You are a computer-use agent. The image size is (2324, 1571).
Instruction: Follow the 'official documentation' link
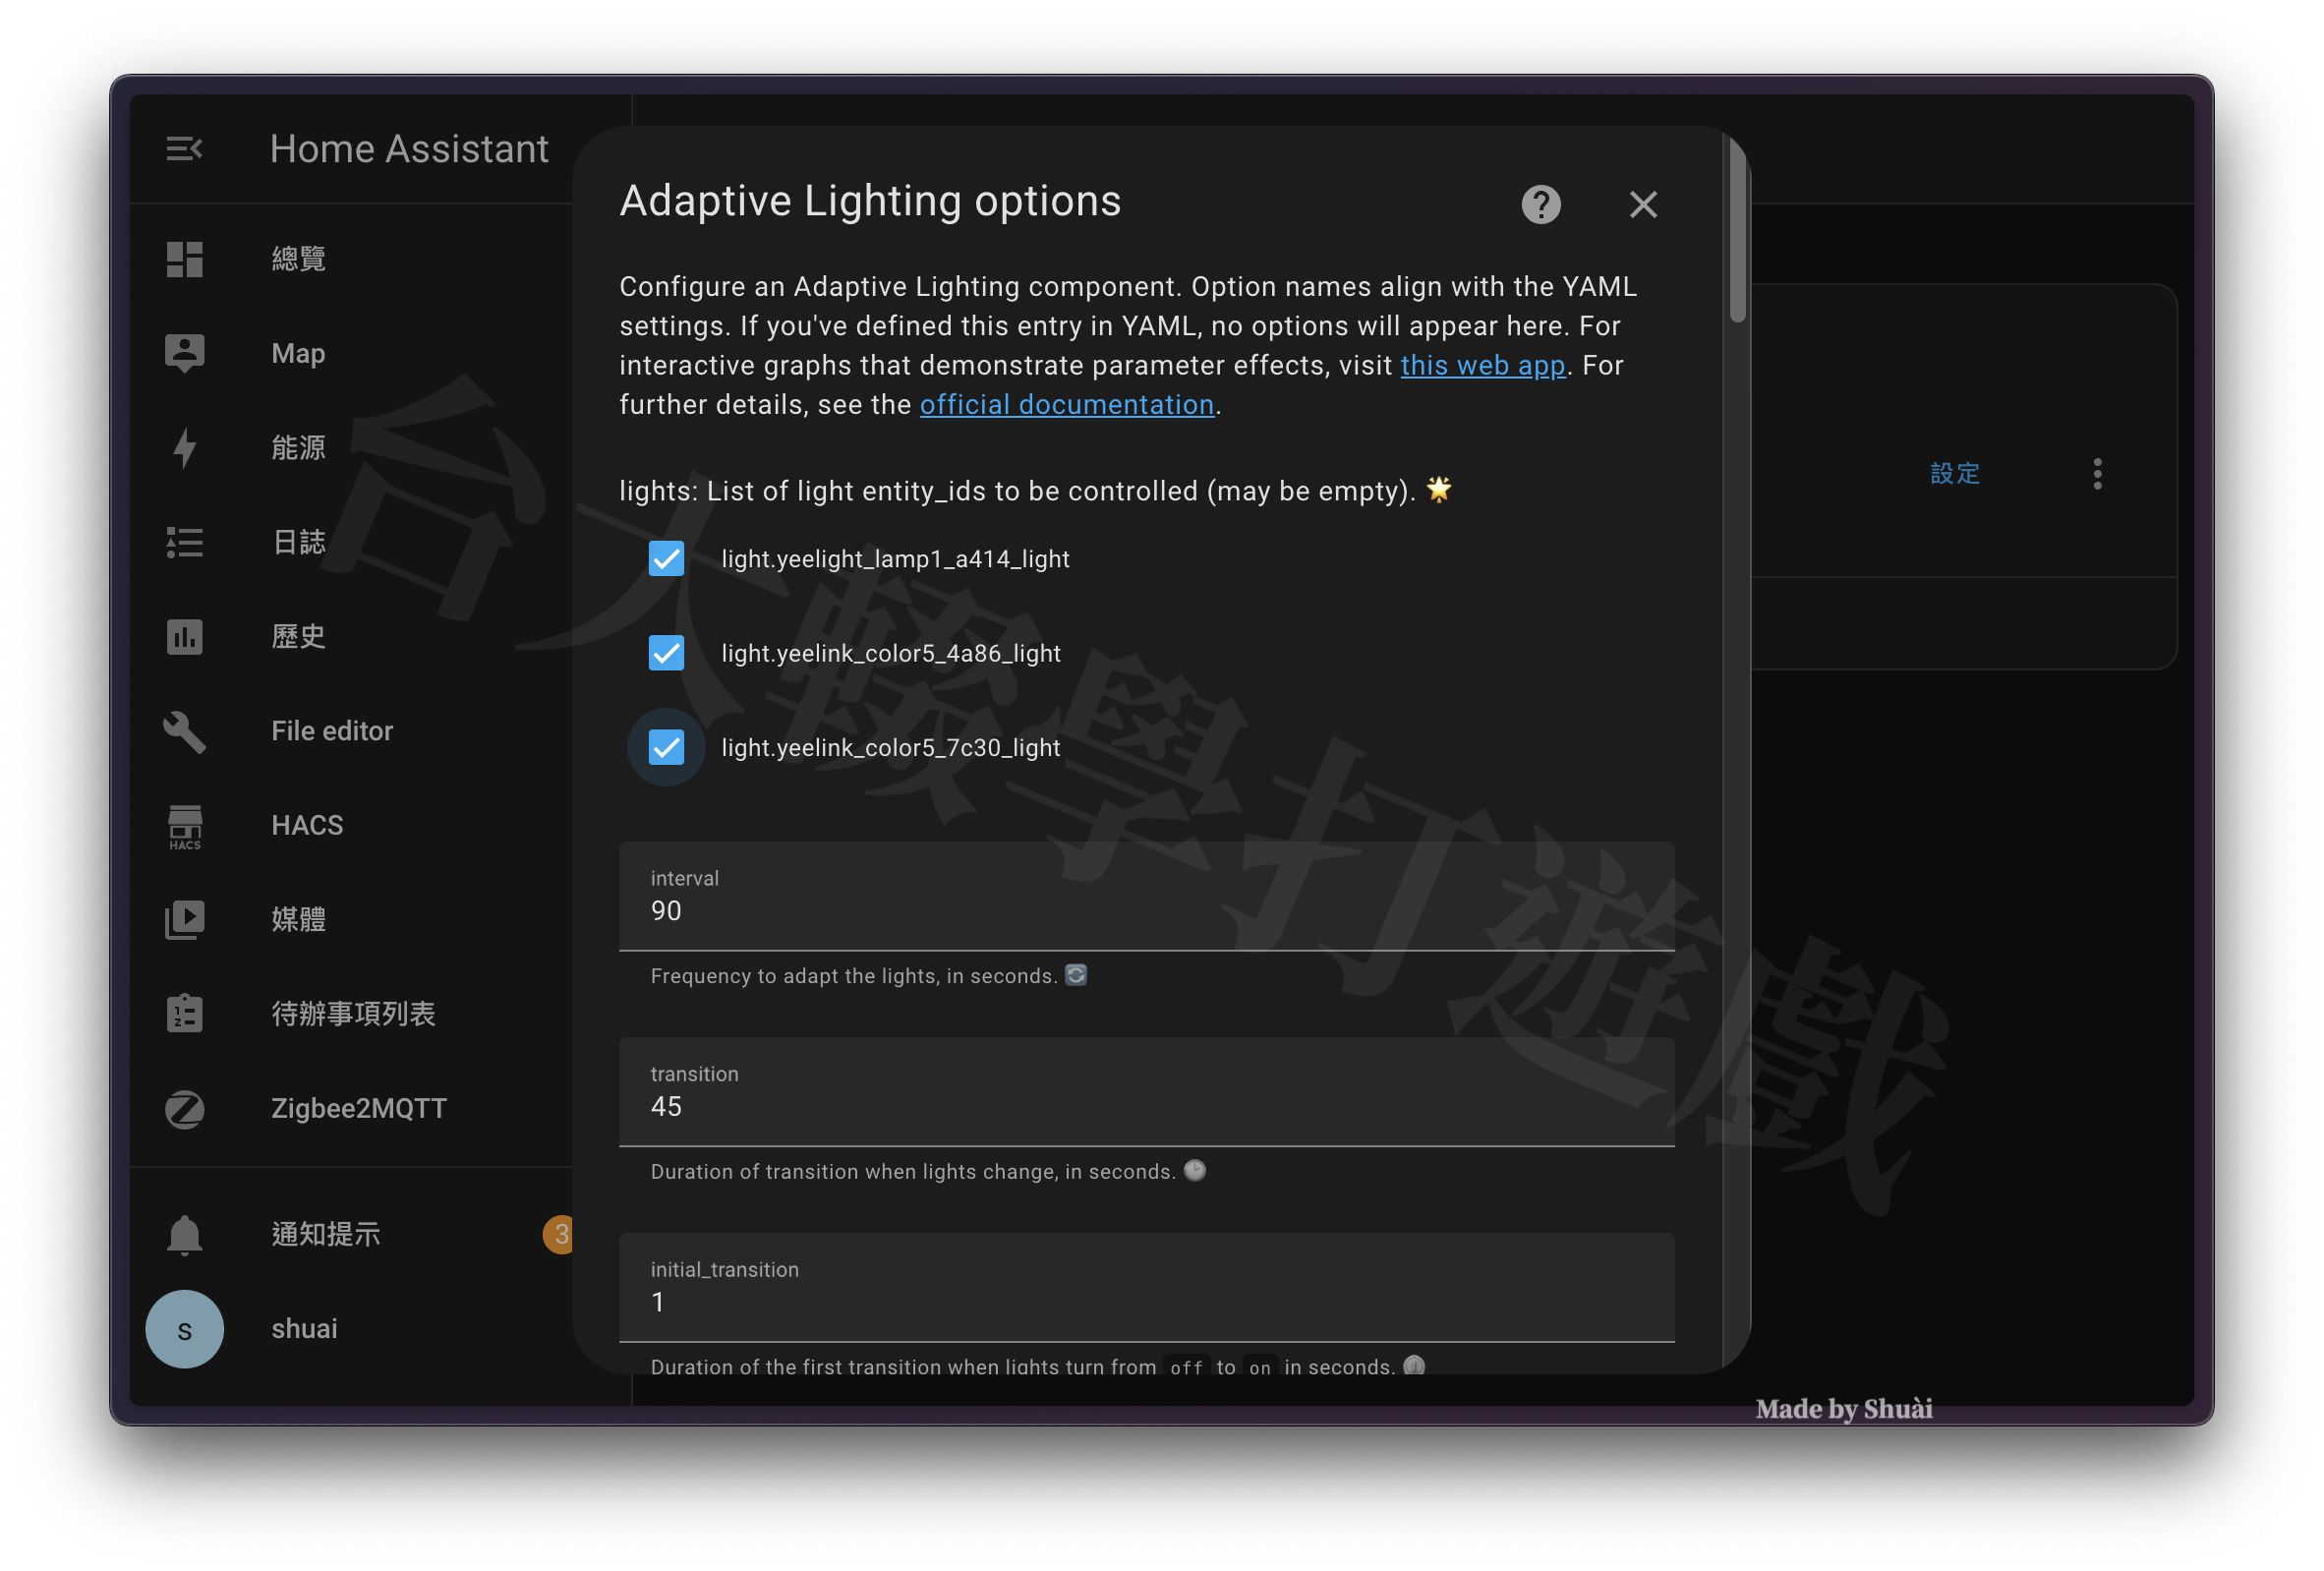tap(1066, 405)
